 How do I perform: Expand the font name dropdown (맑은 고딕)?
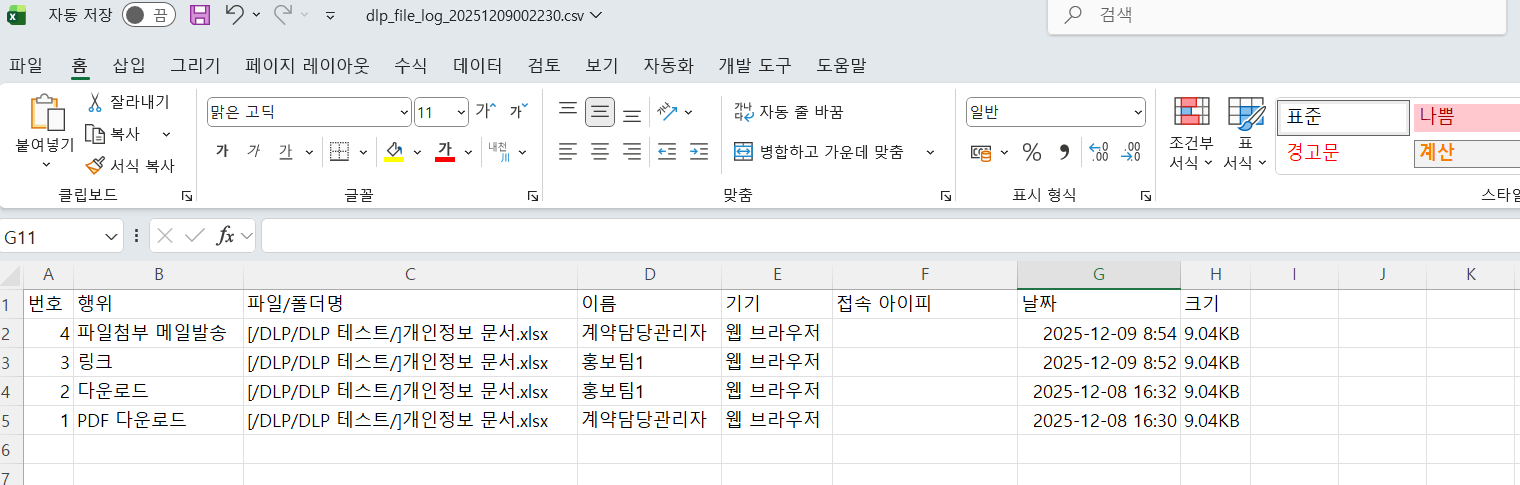pyautogui.click(x=404, y=112)
